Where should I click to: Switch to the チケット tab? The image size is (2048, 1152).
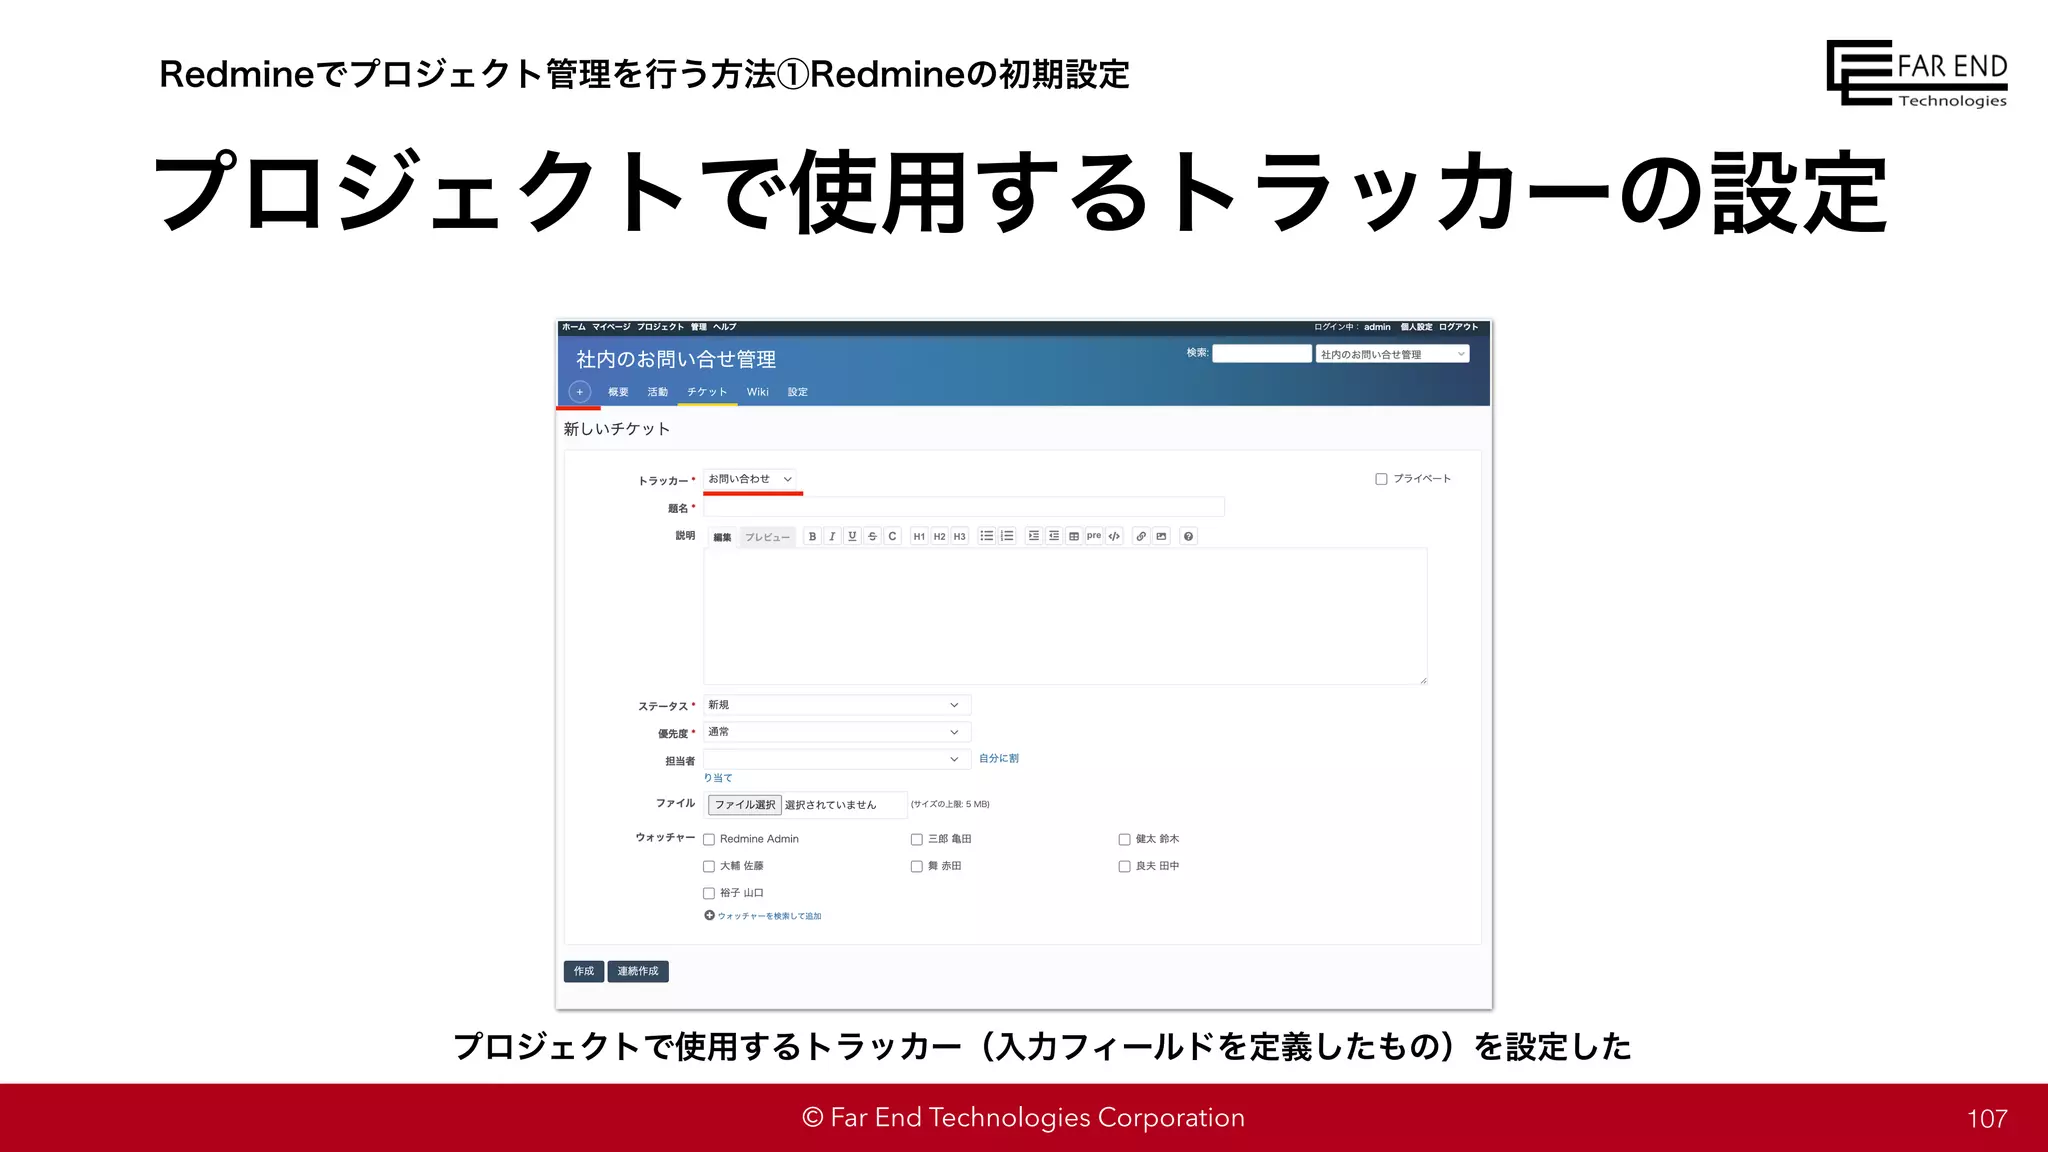[x=707, y=392]
